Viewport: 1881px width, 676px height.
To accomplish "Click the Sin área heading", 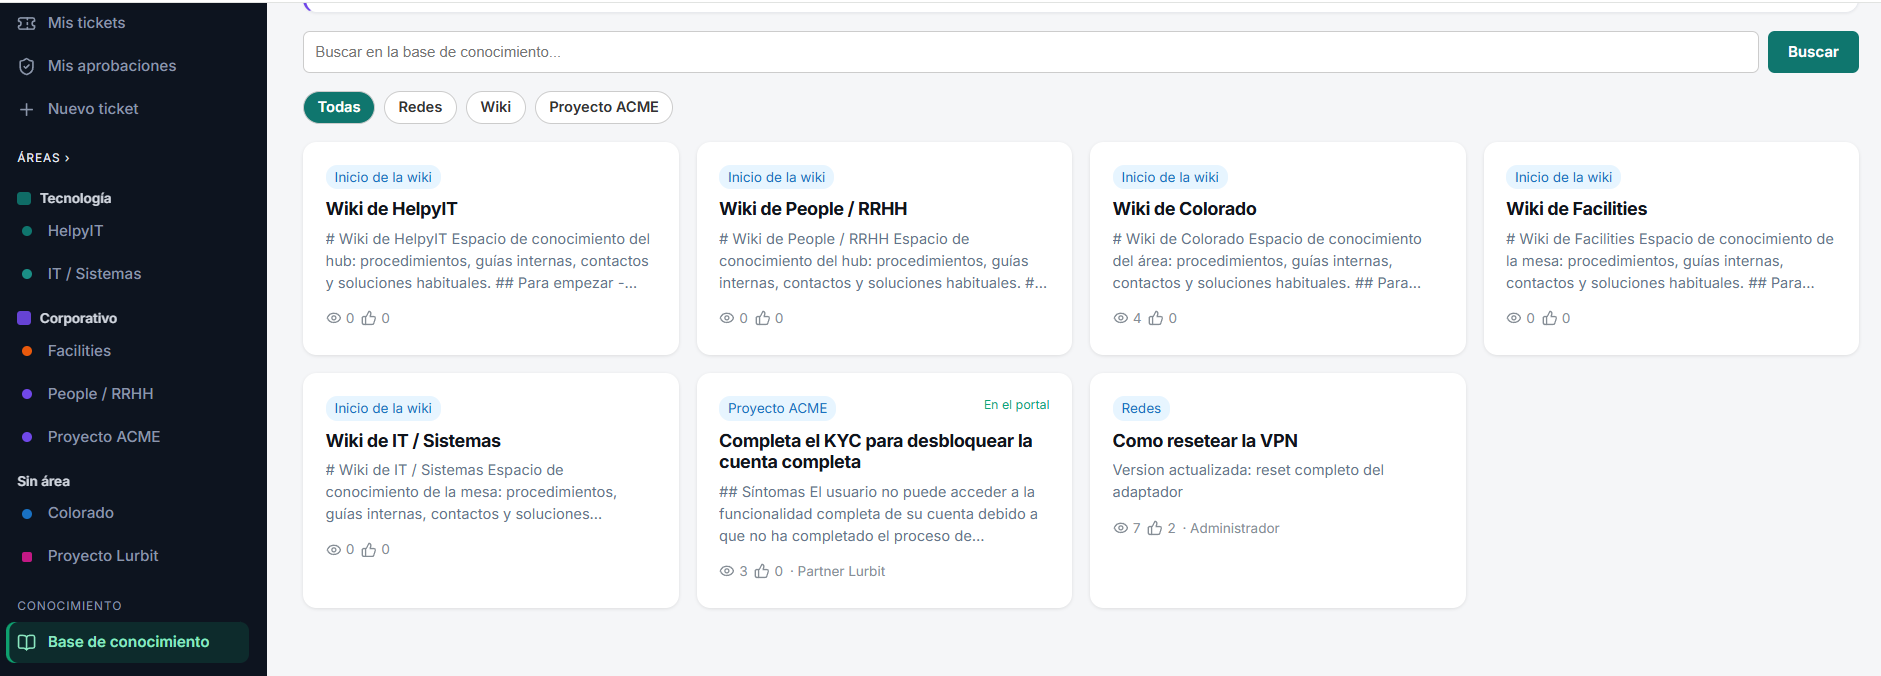I will (x=43, y=481).
